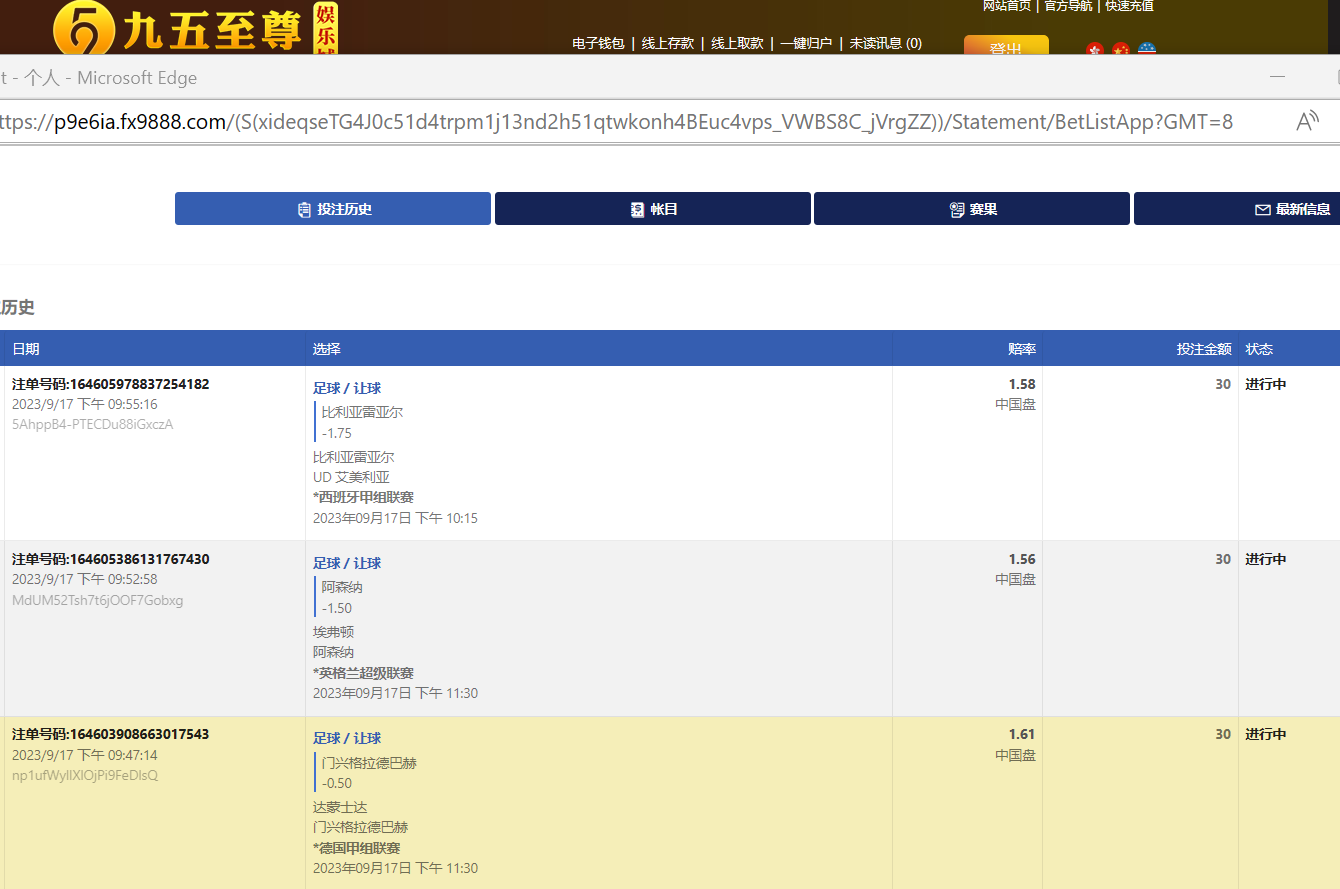
Task: Click reference code 5AhppB4-PTECDu88iGxczA
Action: (x=93, y=424)
